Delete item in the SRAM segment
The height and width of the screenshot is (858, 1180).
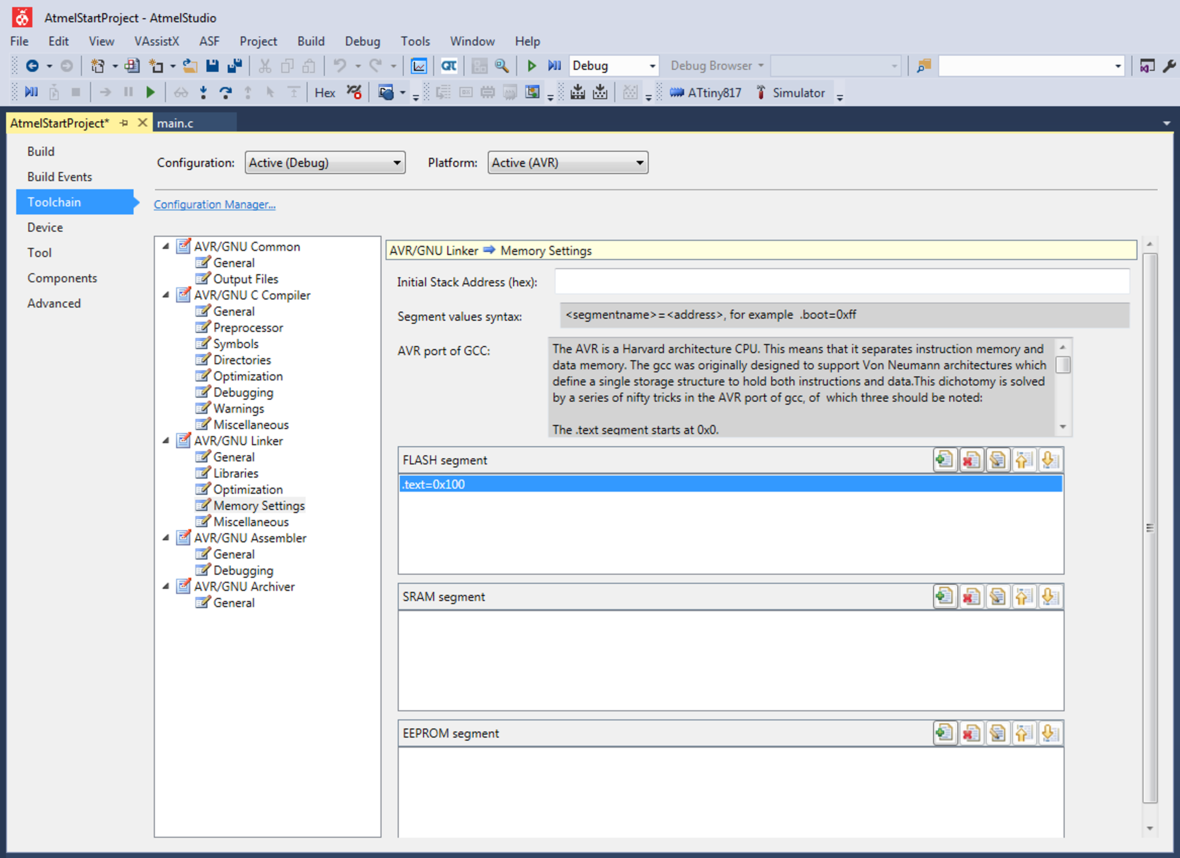click(x=971, y=597)
